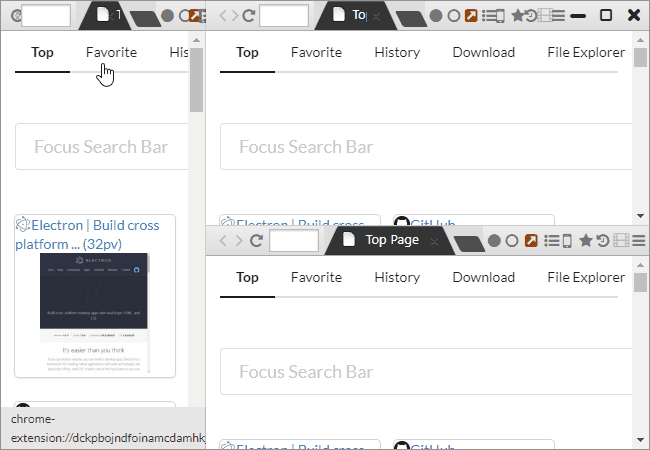Open history clock icon in top-right panel
This screenshot has height=450, width=650.
pos(531,16)
